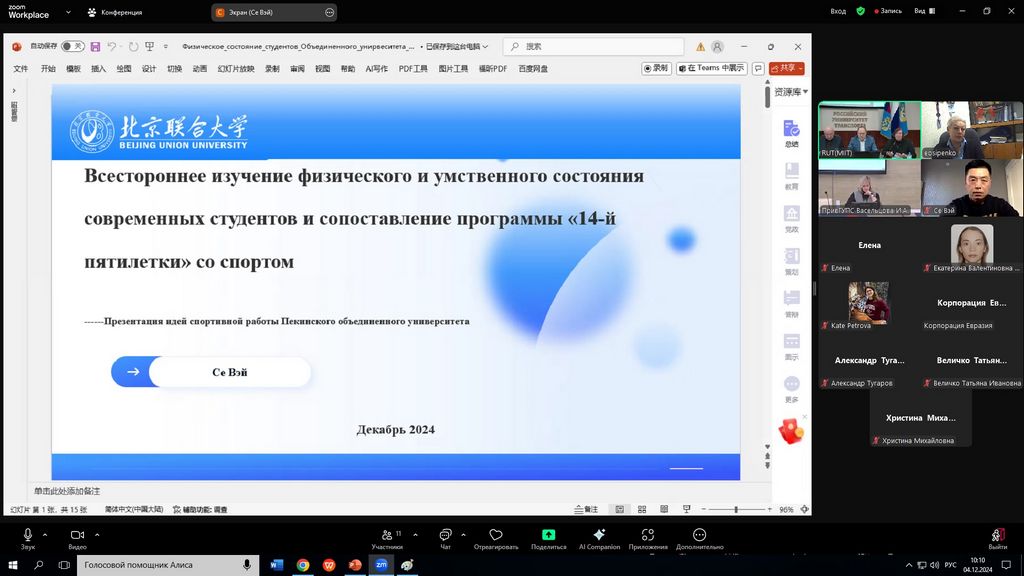The image size is (1024, 576).
Task: Expand audio options arrow next to Звук
Action: 47,534
